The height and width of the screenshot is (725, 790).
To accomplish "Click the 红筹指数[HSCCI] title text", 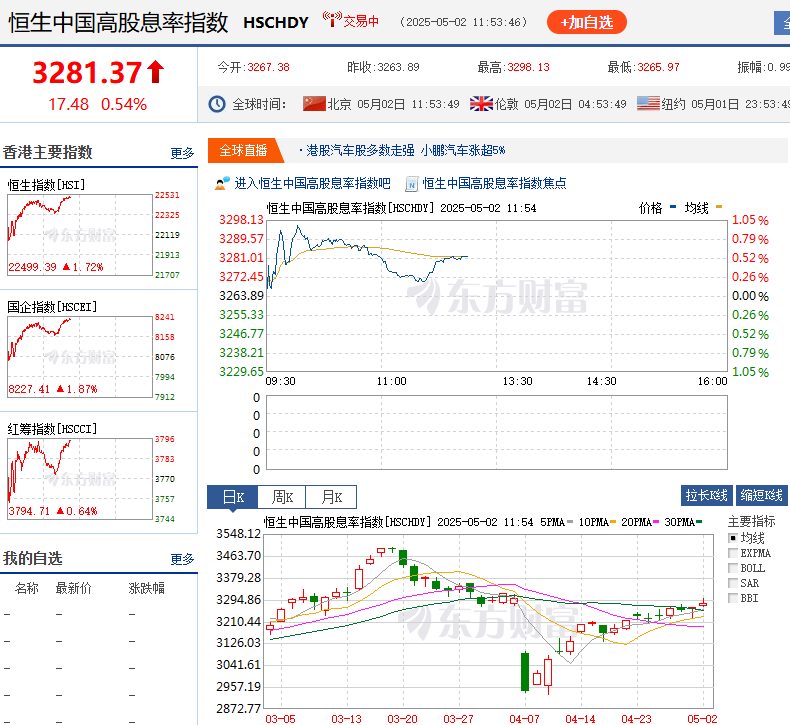I will point(52,429).
